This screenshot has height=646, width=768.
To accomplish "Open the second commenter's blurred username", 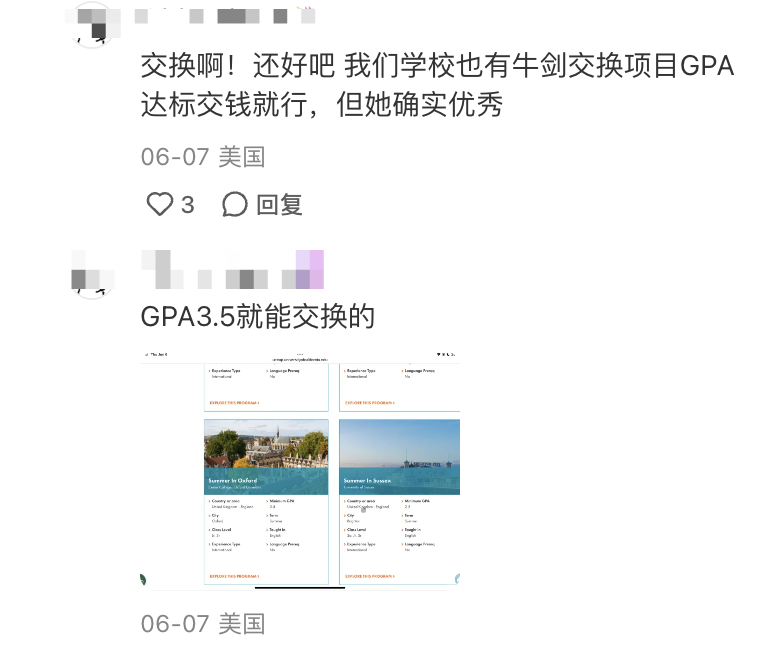I will 233,269.
